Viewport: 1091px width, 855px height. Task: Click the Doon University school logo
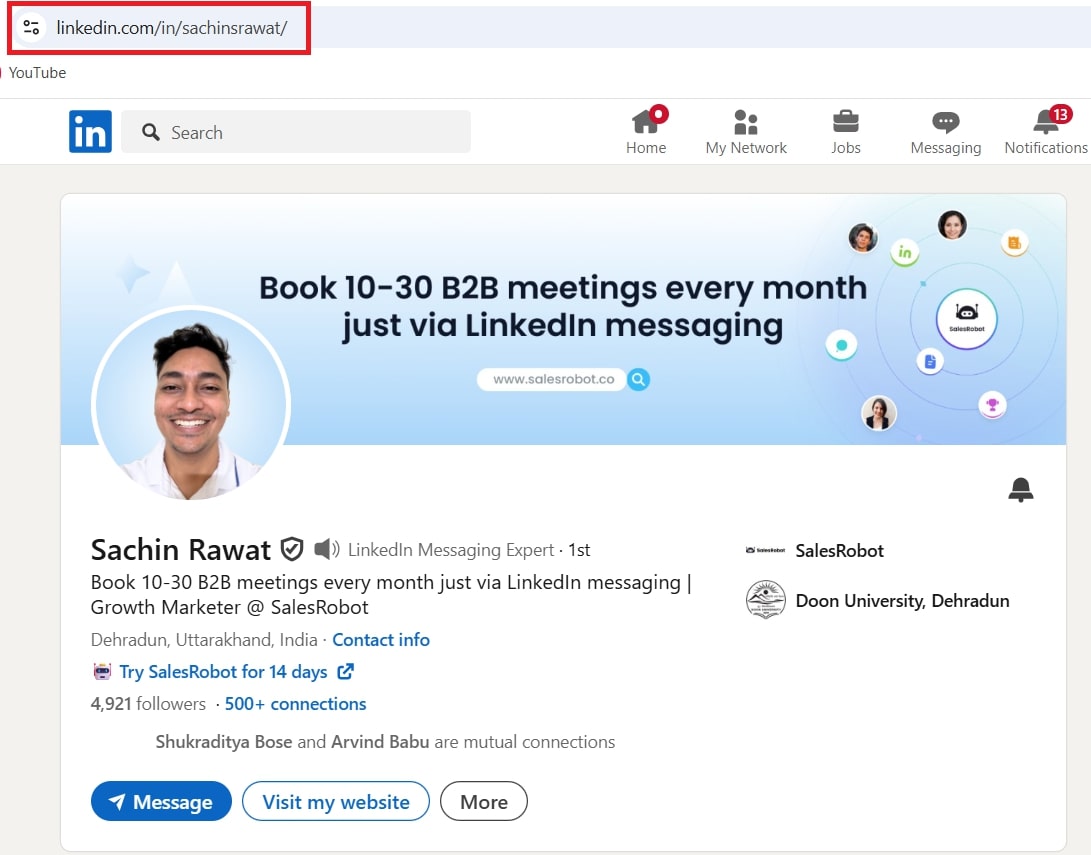point(766,600)
